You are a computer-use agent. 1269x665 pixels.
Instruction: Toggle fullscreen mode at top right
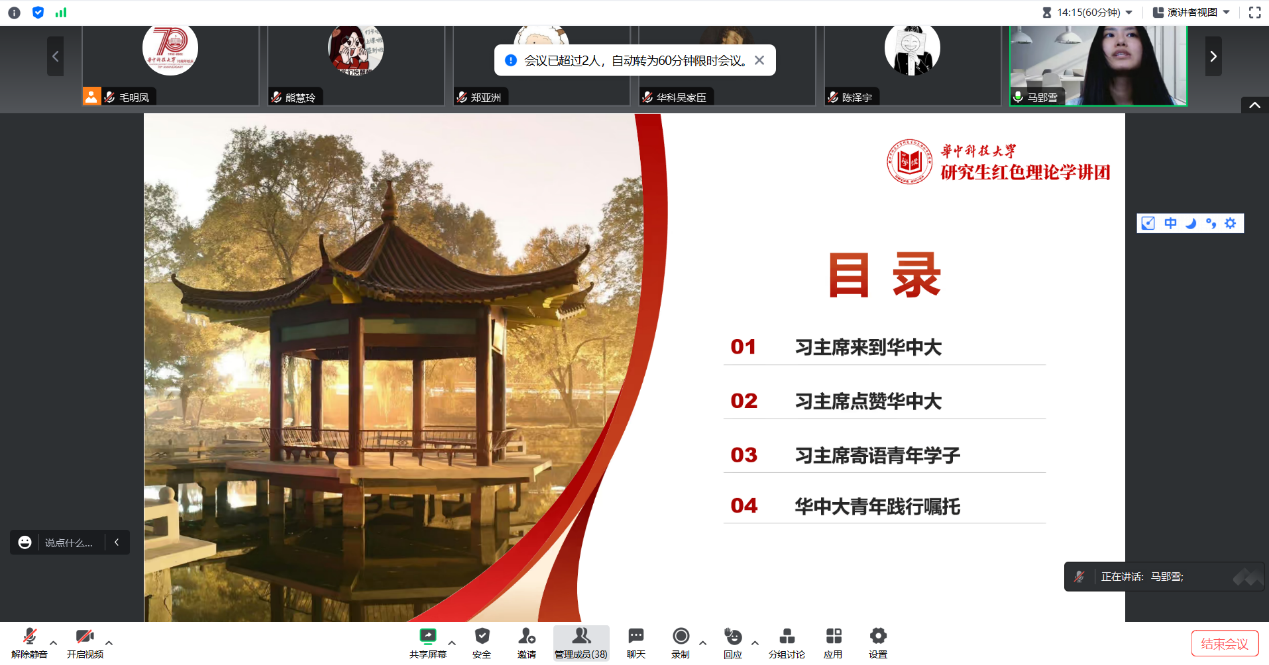pos(1254,12)
